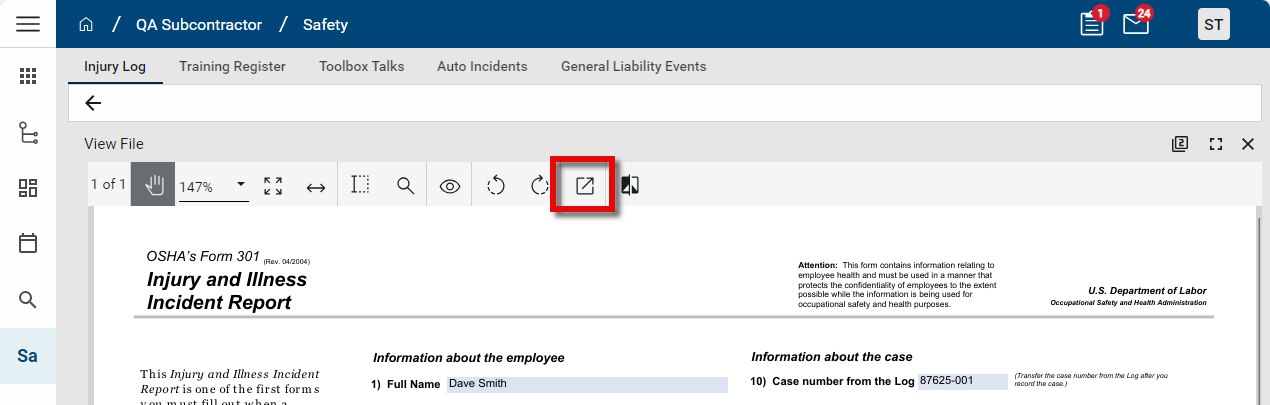Toggle the eye visibility icon
The width and height of the screenshot is (1270, 405).
coord(450,186)
